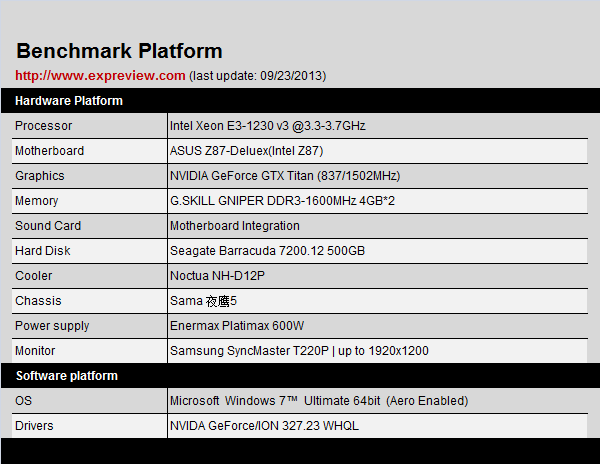
Task: Select the ASUS Z87-Deluxe value
Action: click(246, 151)
